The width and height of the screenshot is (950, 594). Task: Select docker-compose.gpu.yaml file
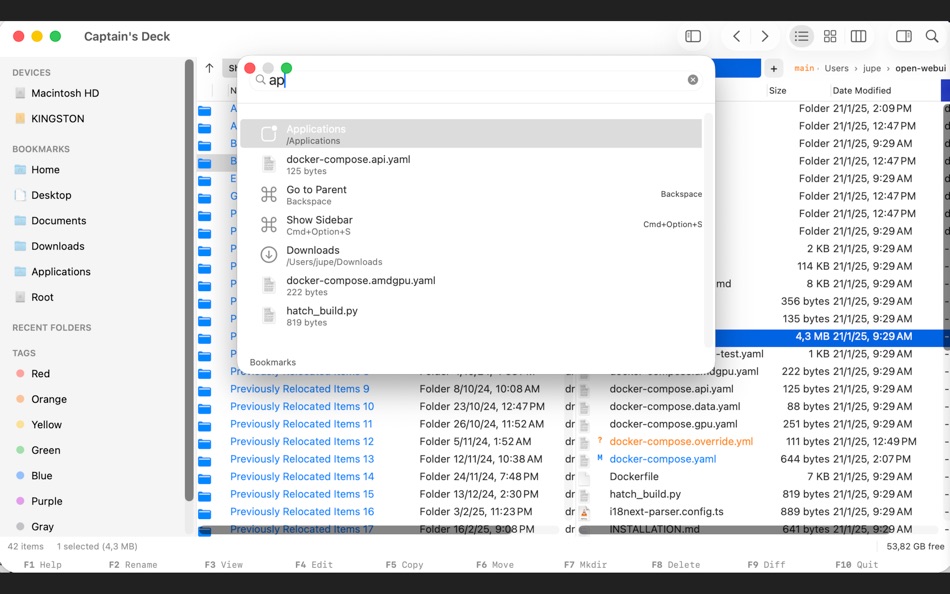point(673,424)
